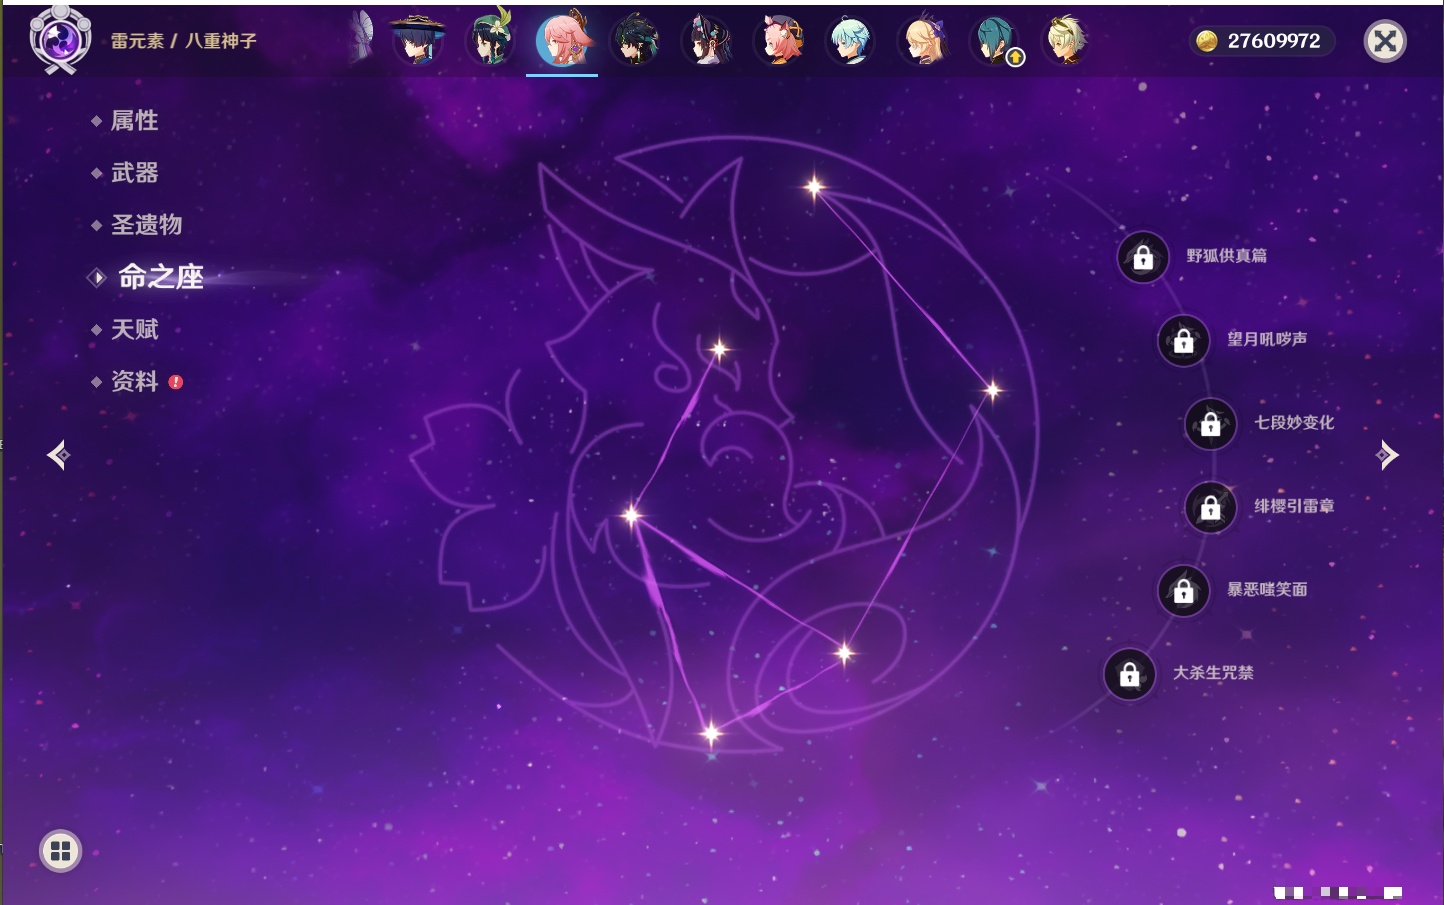Choose the Diona avatar with pink cat ears
Screen dimensions: 1444x905
click(x=780, y=41)
